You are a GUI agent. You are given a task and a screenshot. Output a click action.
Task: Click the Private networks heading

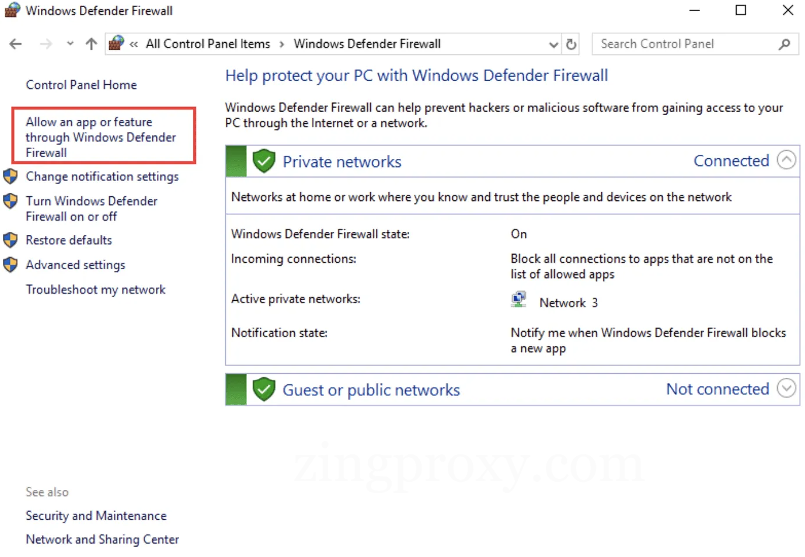tap(342, 162)
